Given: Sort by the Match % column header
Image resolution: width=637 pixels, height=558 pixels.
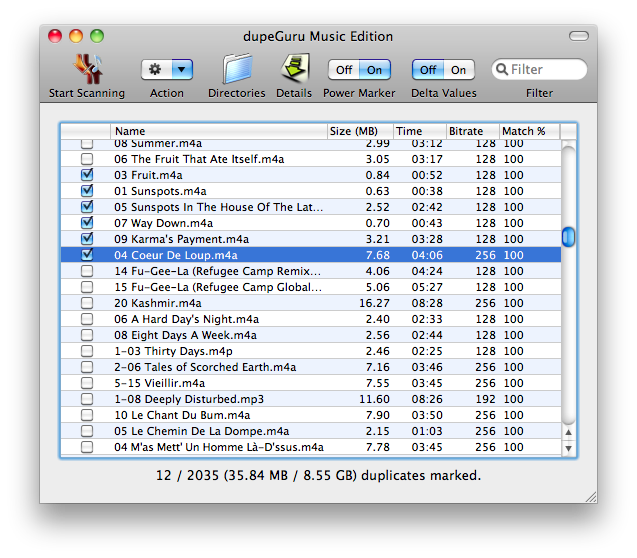Looking at the screenshot, I should pyautogui.click(x=529, y=131).
